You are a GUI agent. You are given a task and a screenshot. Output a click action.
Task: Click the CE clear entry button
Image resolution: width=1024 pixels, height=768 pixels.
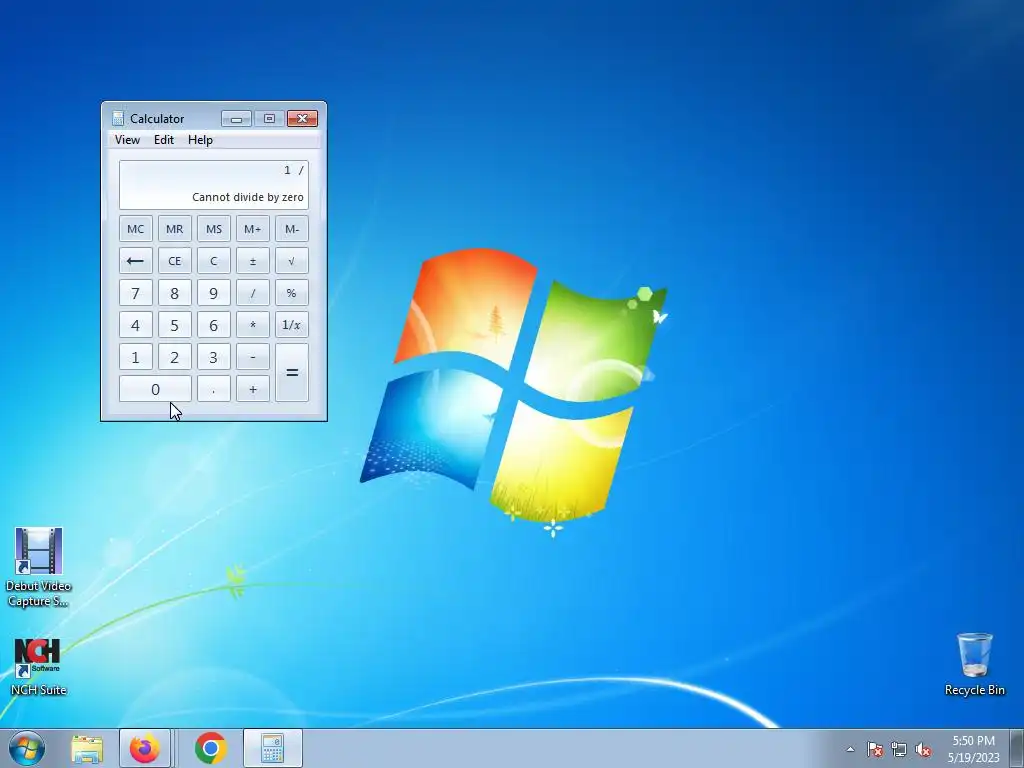[x=174, y=261]
